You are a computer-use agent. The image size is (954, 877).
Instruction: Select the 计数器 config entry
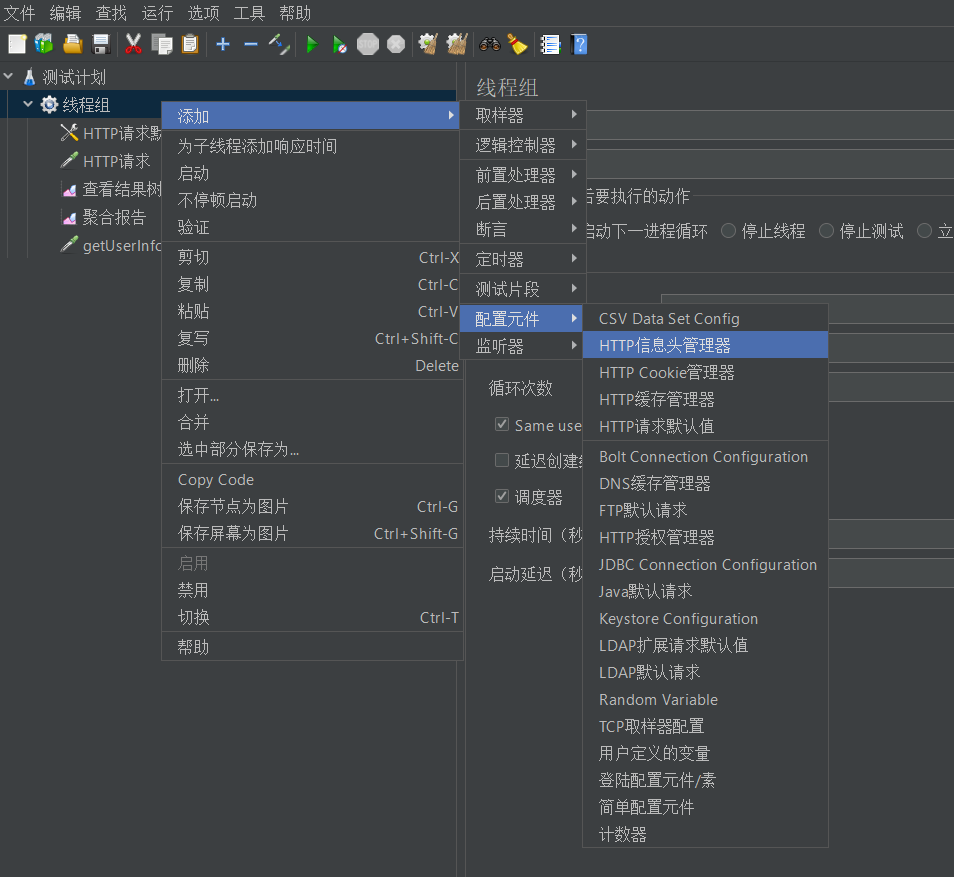click(x=705, y=834)
